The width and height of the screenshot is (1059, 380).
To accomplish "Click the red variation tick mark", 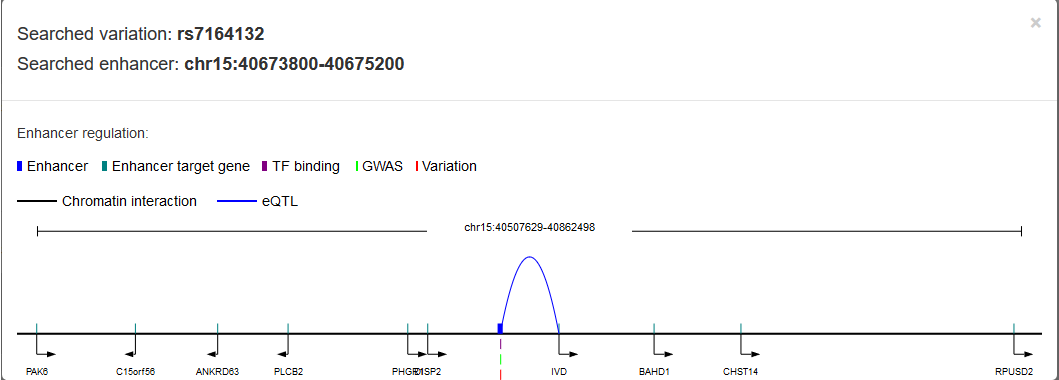I will point(500,374).
